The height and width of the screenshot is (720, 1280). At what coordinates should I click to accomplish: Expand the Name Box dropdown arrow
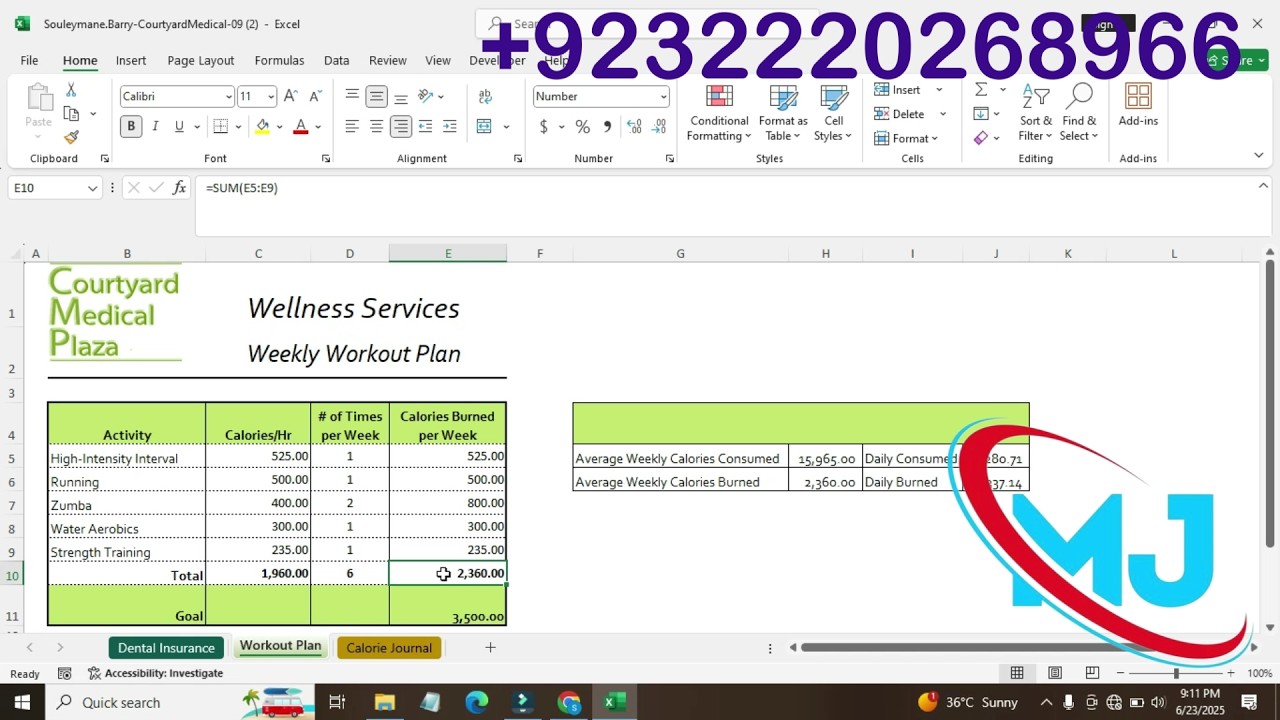pos(92,188)
